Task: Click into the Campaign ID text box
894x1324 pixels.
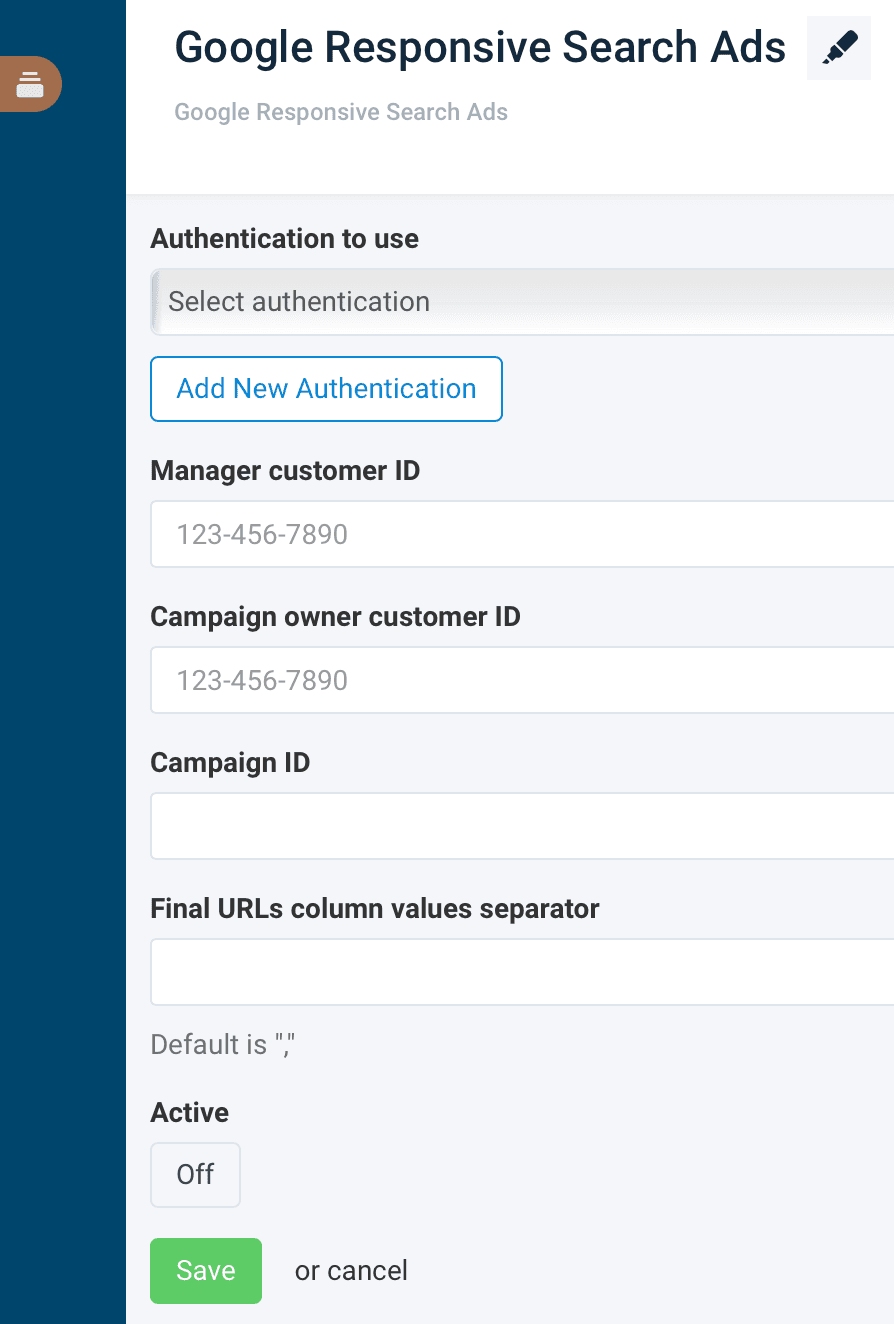Action: [520, 826]
